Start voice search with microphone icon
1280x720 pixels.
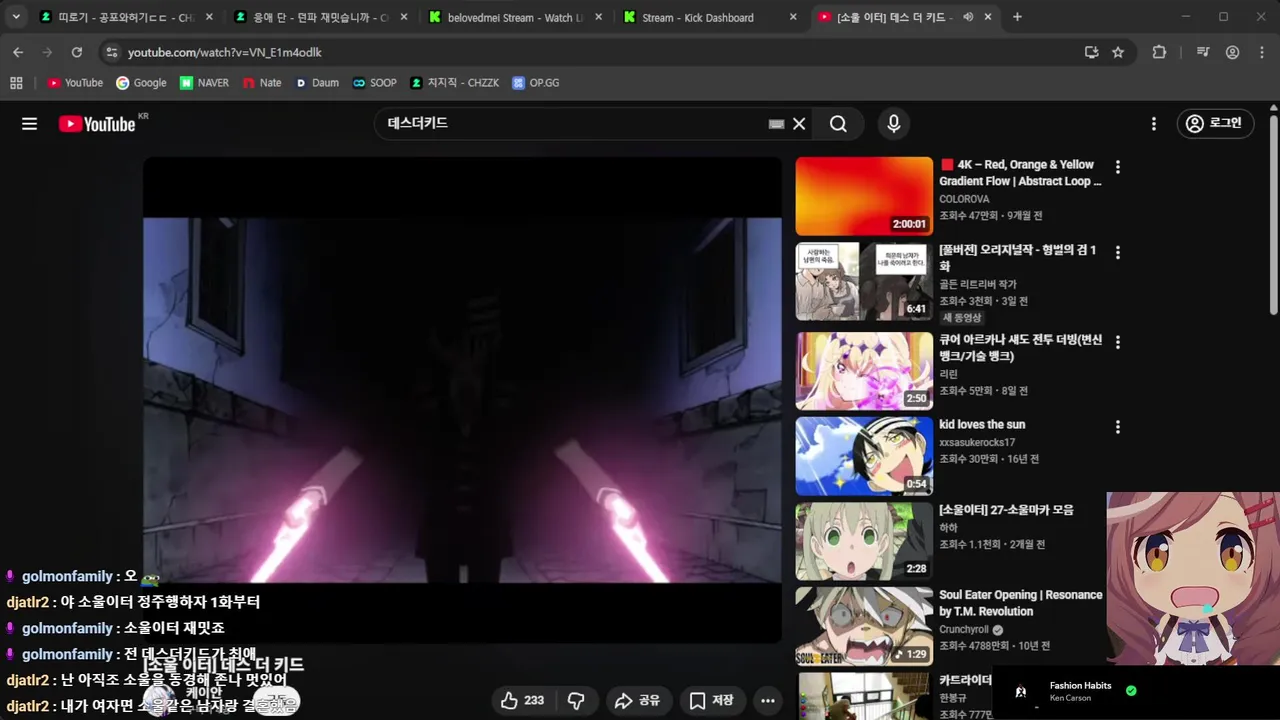pyautogui.click(x=894, y=124)
